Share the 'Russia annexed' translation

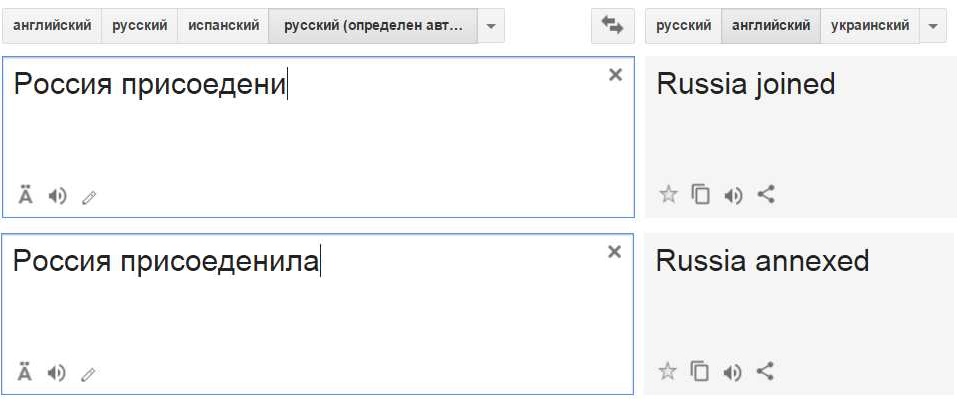(766, 372)
